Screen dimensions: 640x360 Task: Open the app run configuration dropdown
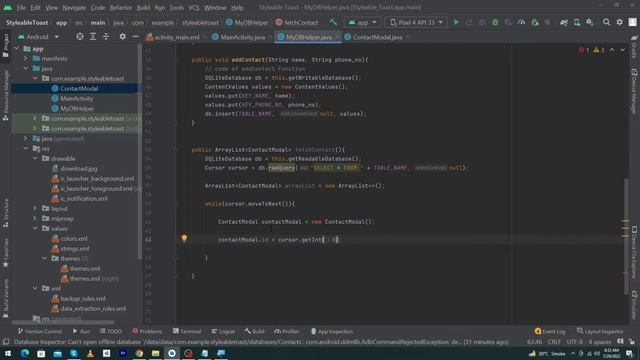(x=362, y=22)
